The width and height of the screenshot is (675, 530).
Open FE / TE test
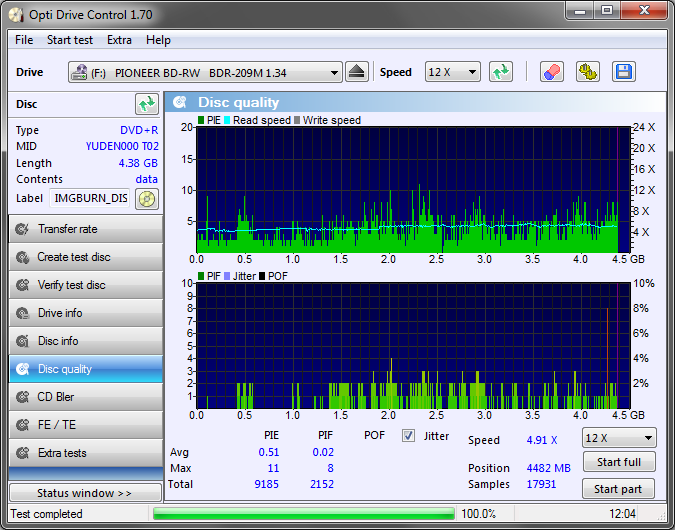tap(86, 425)
